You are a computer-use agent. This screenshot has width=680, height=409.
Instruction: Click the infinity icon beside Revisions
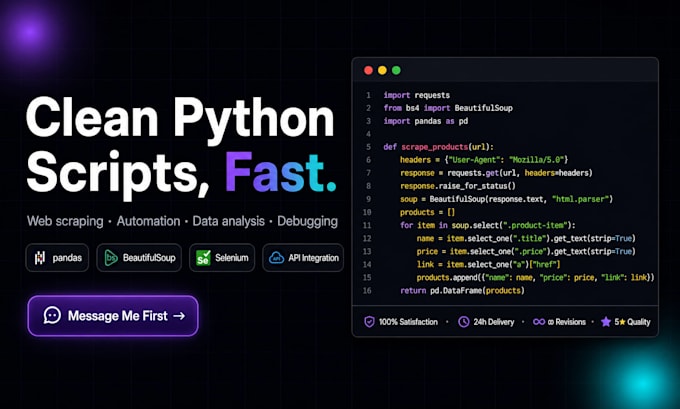click(539, 322)
